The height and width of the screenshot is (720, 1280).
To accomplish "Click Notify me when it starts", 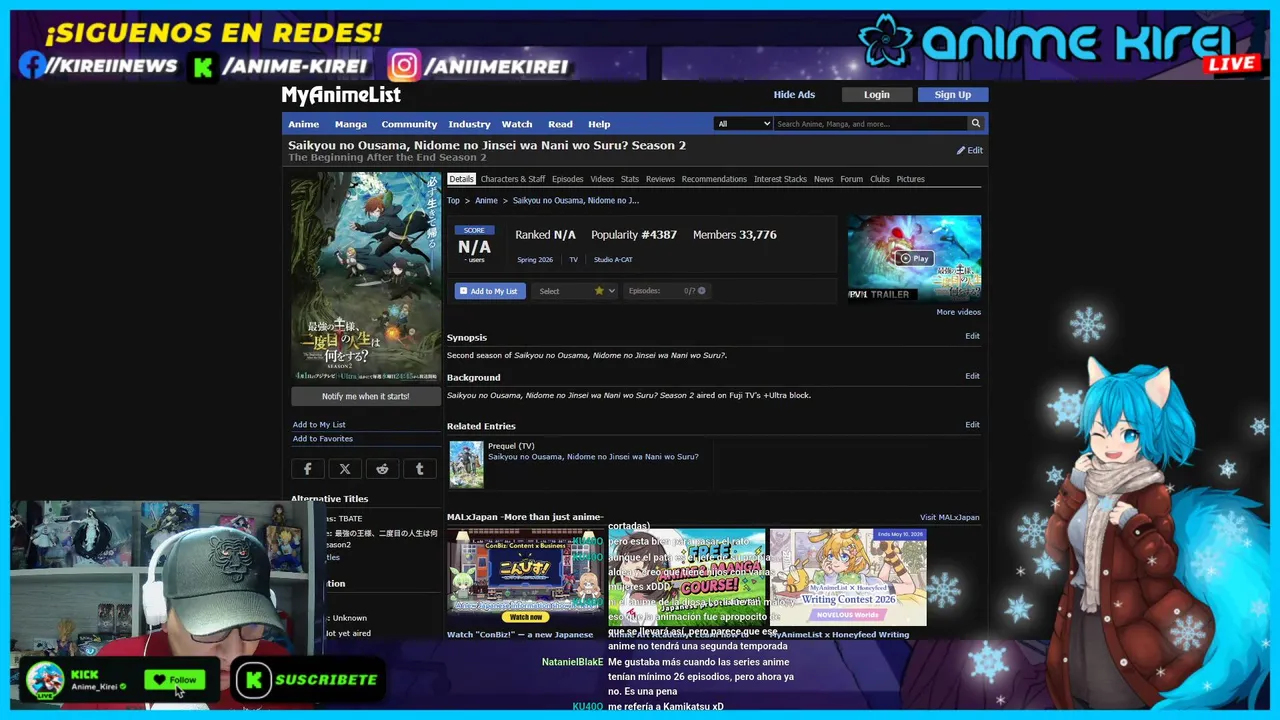I will 366,396.
